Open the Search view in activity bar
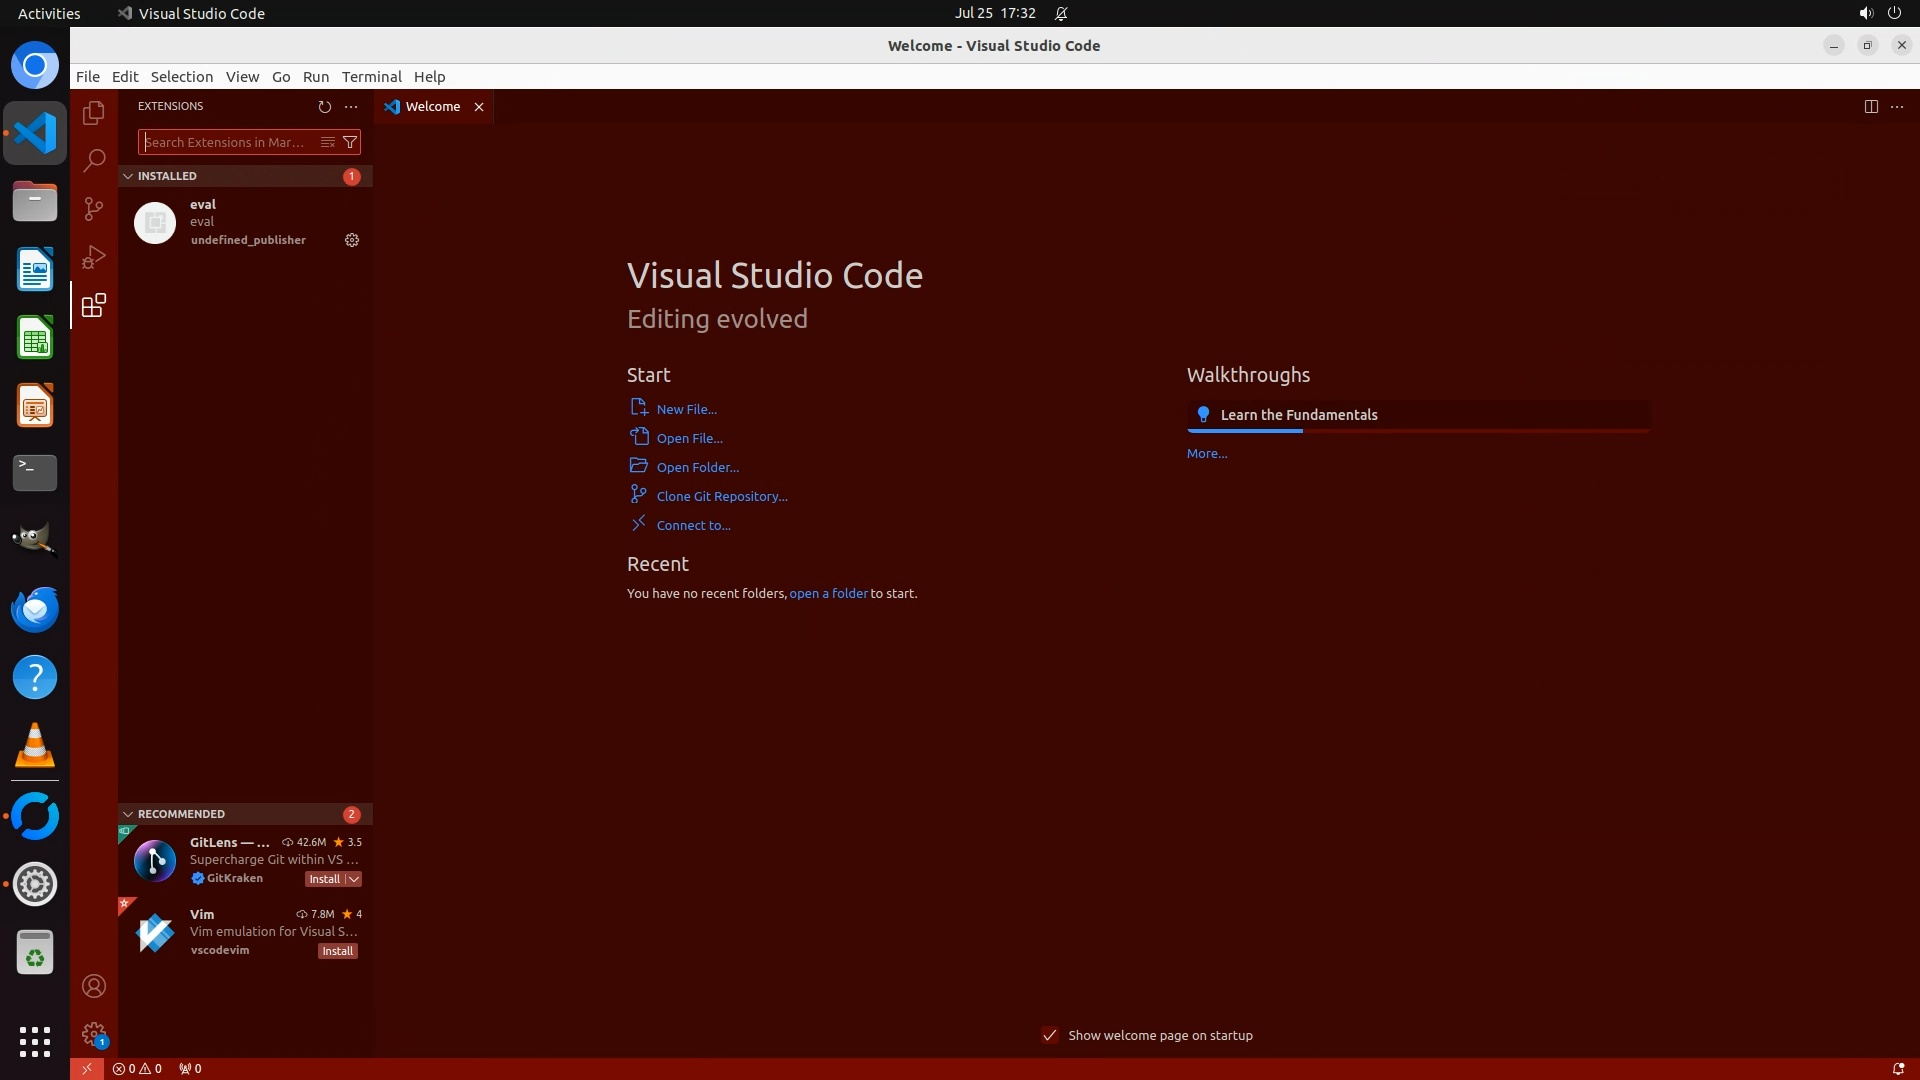 (94, 160)
